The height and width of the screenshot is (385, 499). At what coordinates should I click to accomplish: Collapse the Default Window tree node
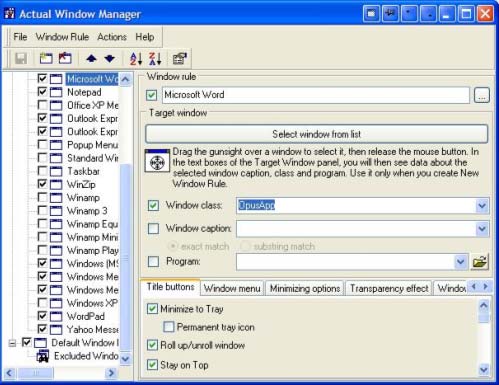click(x=12, y=343)
